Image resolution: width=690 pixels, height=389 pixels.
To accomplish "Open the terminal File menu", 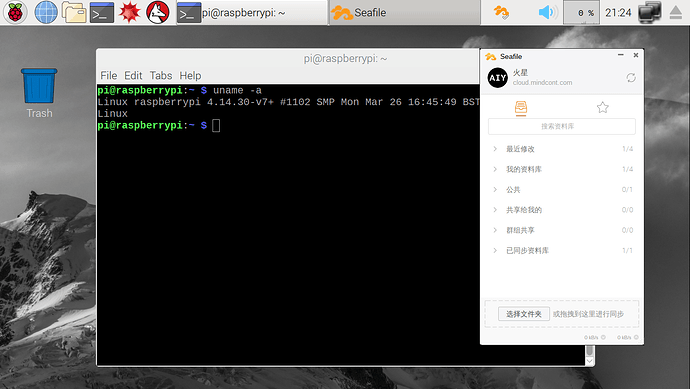I will click(109, 76).
